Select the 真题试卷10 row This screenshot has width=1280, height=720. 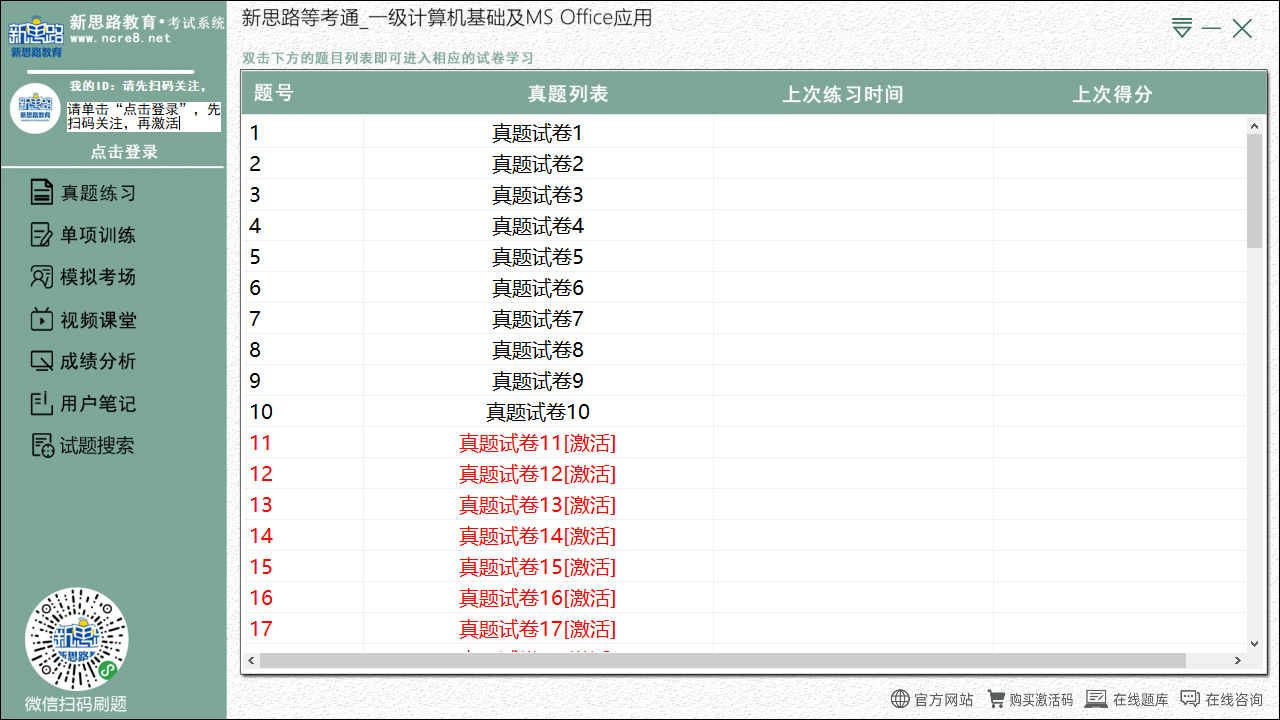point(745,412)
